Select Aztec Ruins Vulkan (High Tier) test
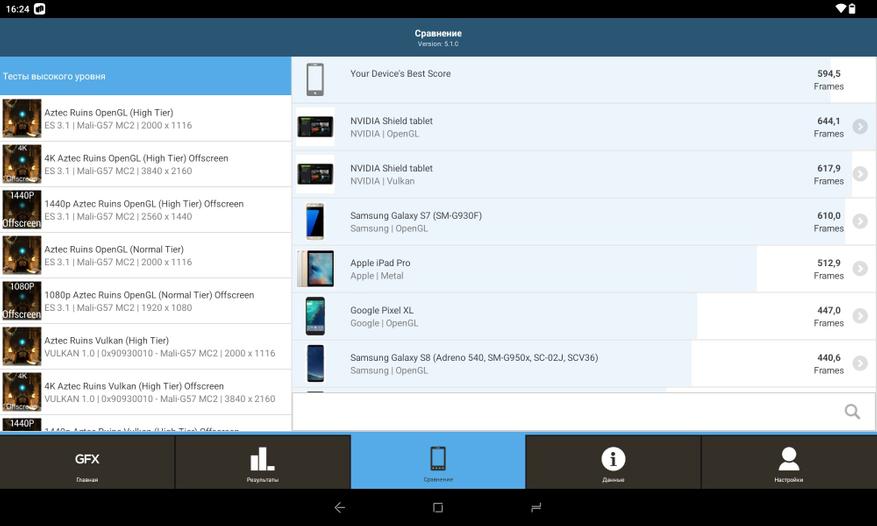The height and width of the screenshot is (526, 877). (145, 346)
